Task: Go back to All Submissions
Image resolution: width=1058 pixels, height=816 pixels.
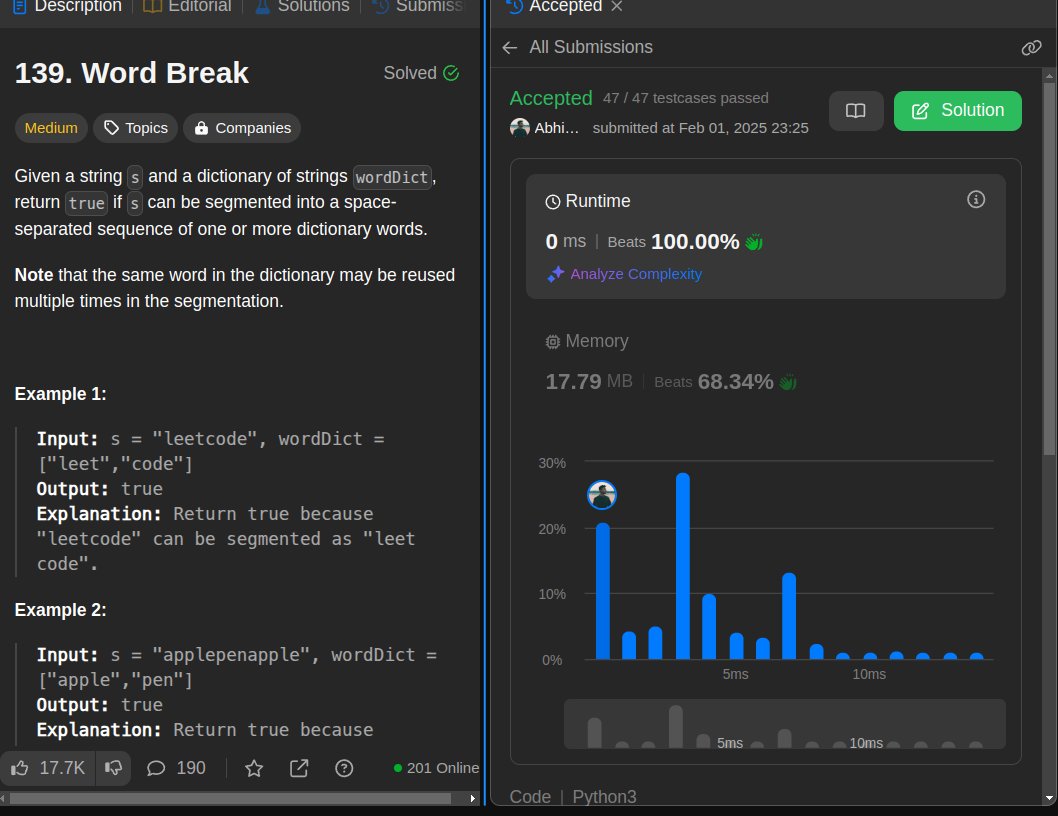Action: pos(590,47)
